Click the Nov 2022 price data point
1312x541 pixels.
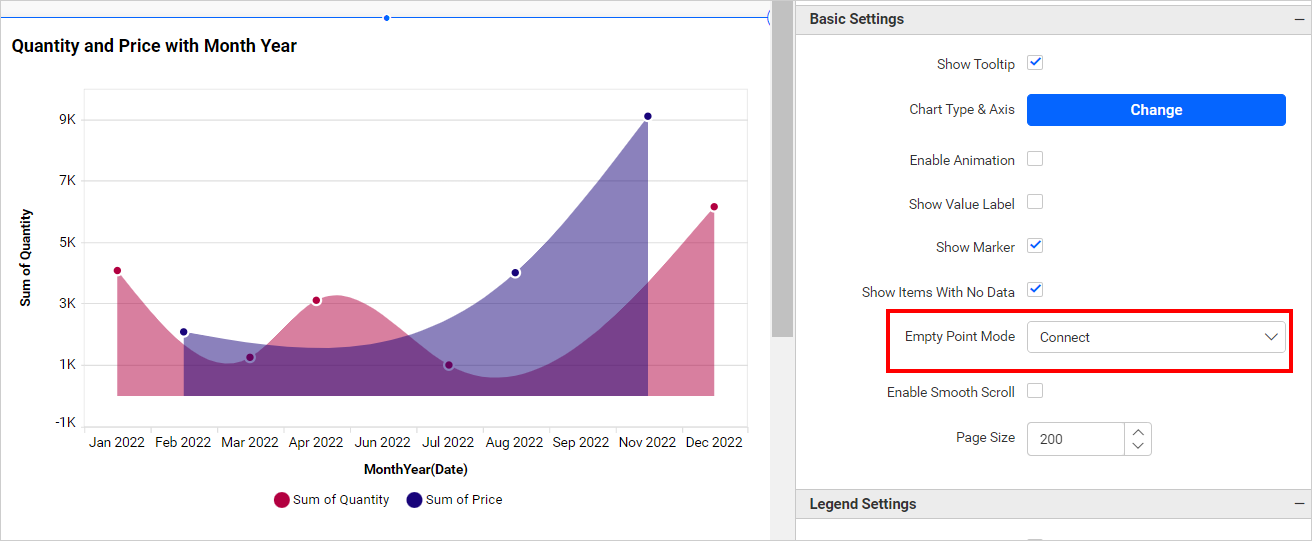pos(648,117)
